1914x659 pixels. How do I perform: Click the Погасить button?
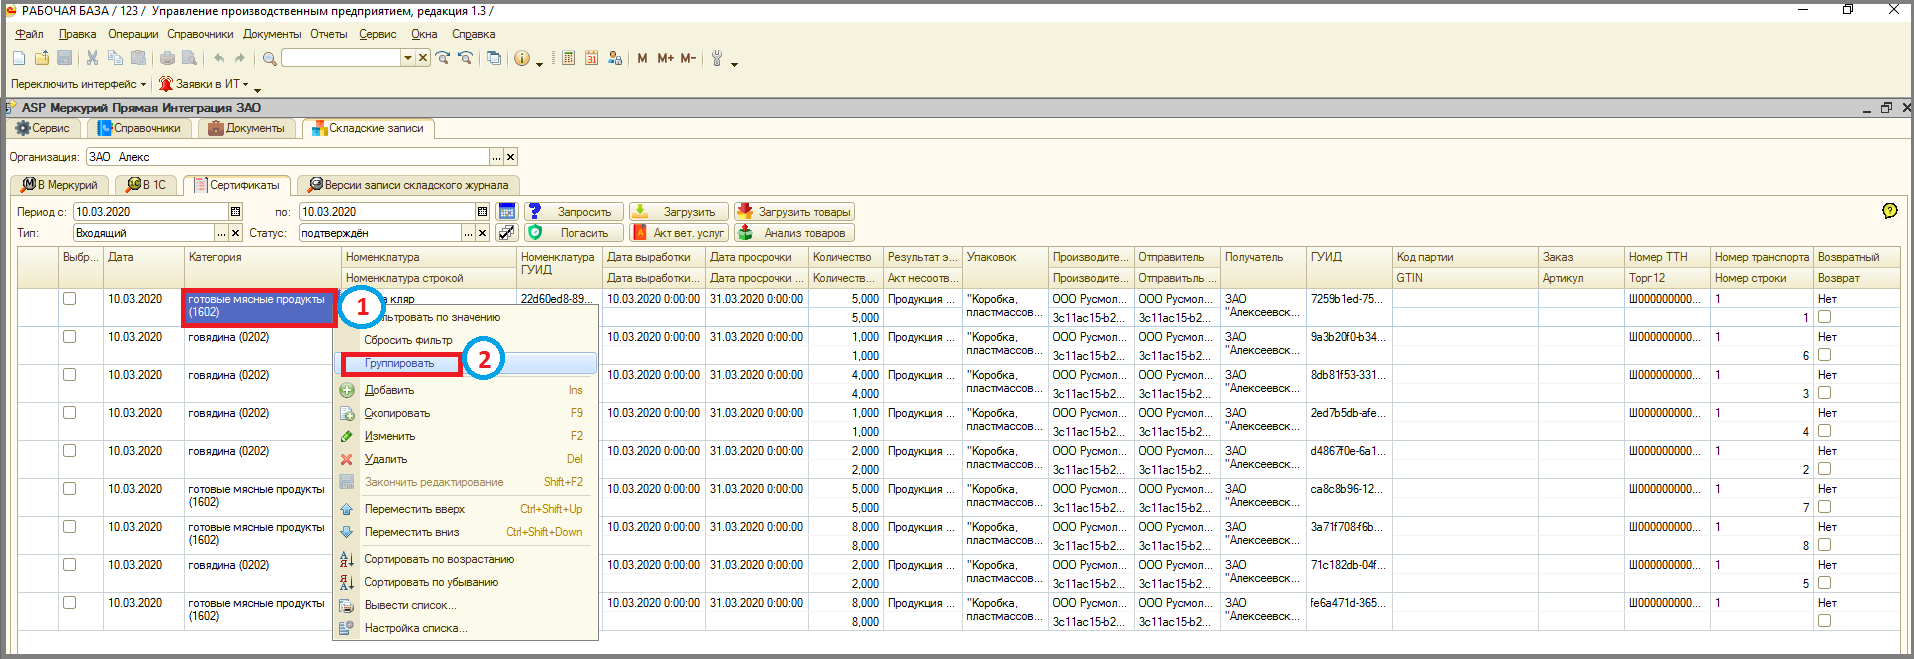[574, 233]
